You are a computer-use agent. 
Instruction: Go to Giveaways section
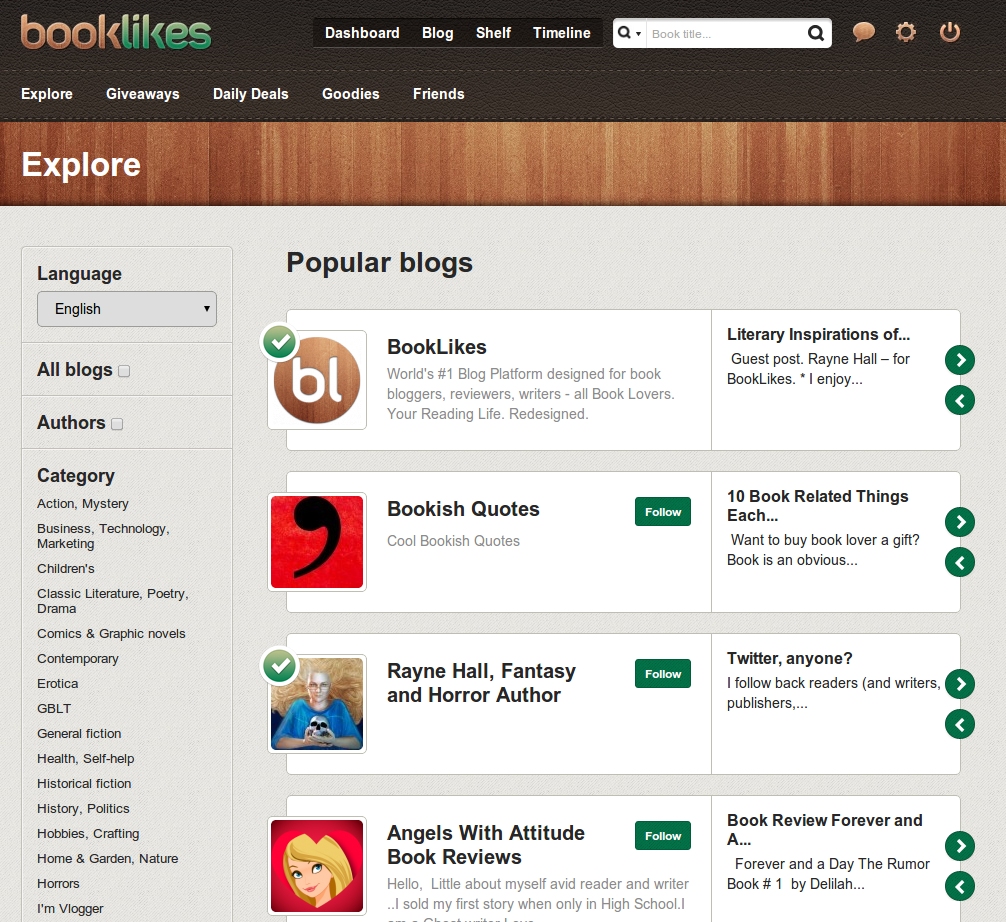[142, 94]
